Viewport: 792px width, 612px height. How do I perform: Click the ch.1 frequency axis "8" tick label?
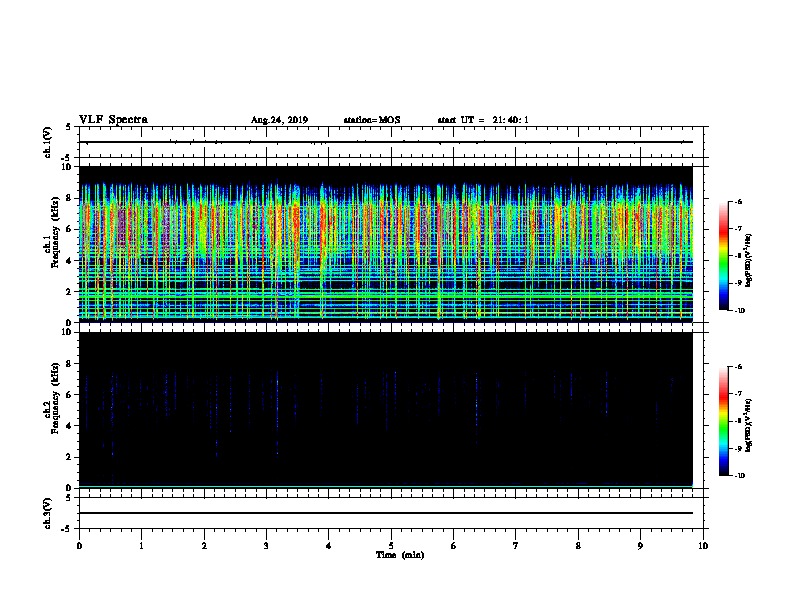tap(69, 198)
